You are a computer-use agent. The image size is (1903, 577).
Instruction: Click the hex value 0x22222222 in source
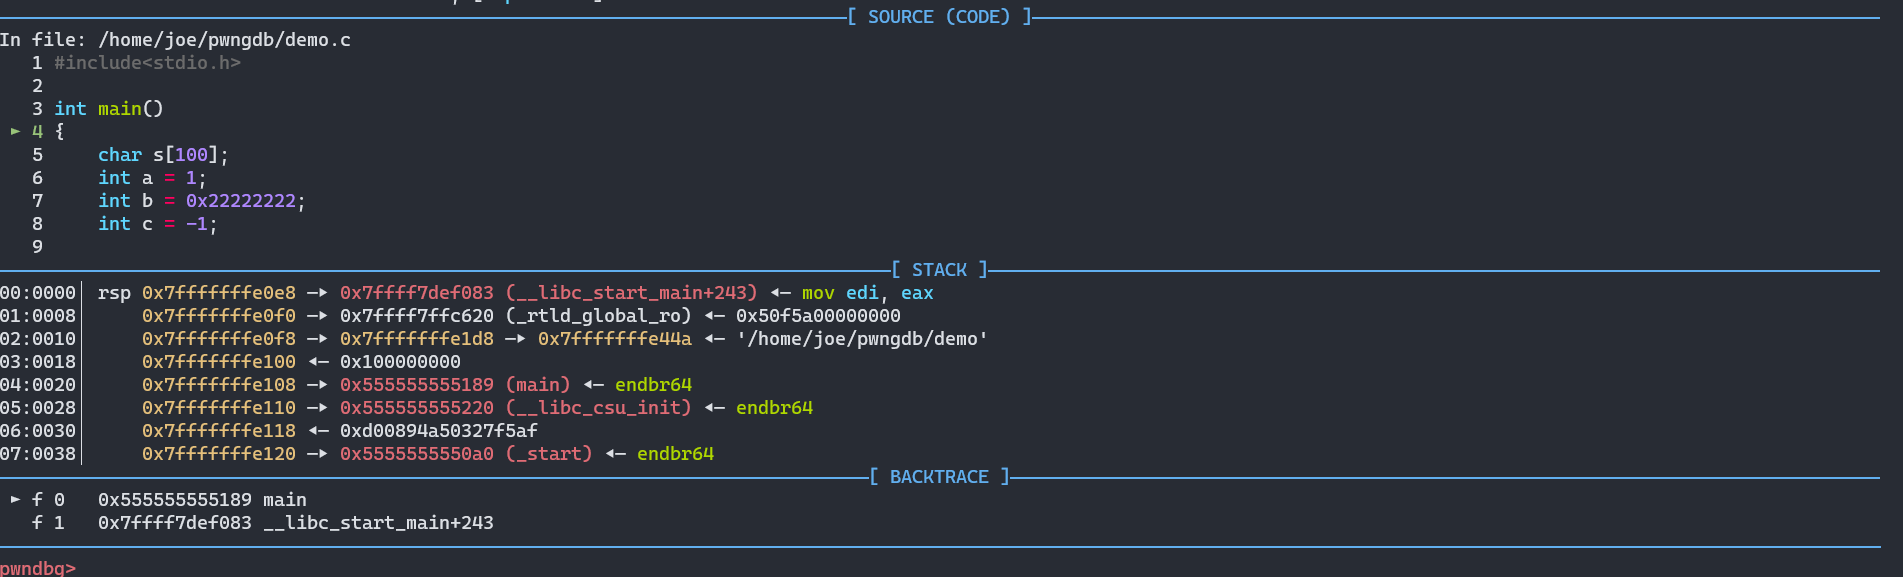click(241, 201)
